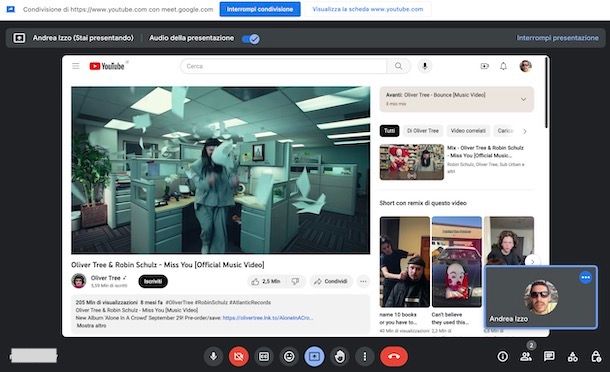Open YouTube hamburger menu
Image resolution: width=610 pixels, height=372 pixels.
click(x=76, y=66)
